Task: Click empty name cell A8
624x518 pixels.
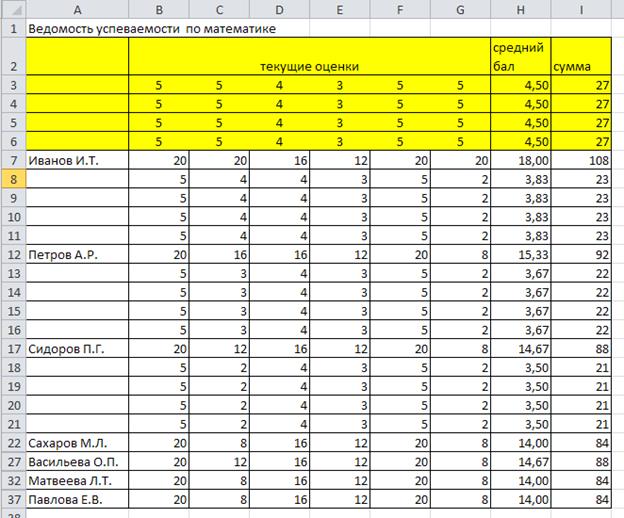Action: pos(77,179)
